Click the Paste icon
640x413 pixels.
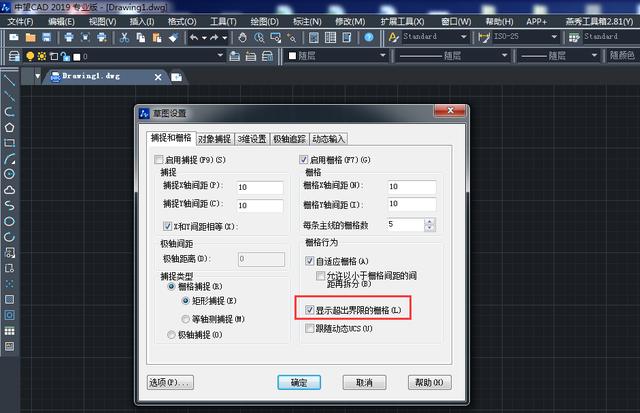coord(157,38)
